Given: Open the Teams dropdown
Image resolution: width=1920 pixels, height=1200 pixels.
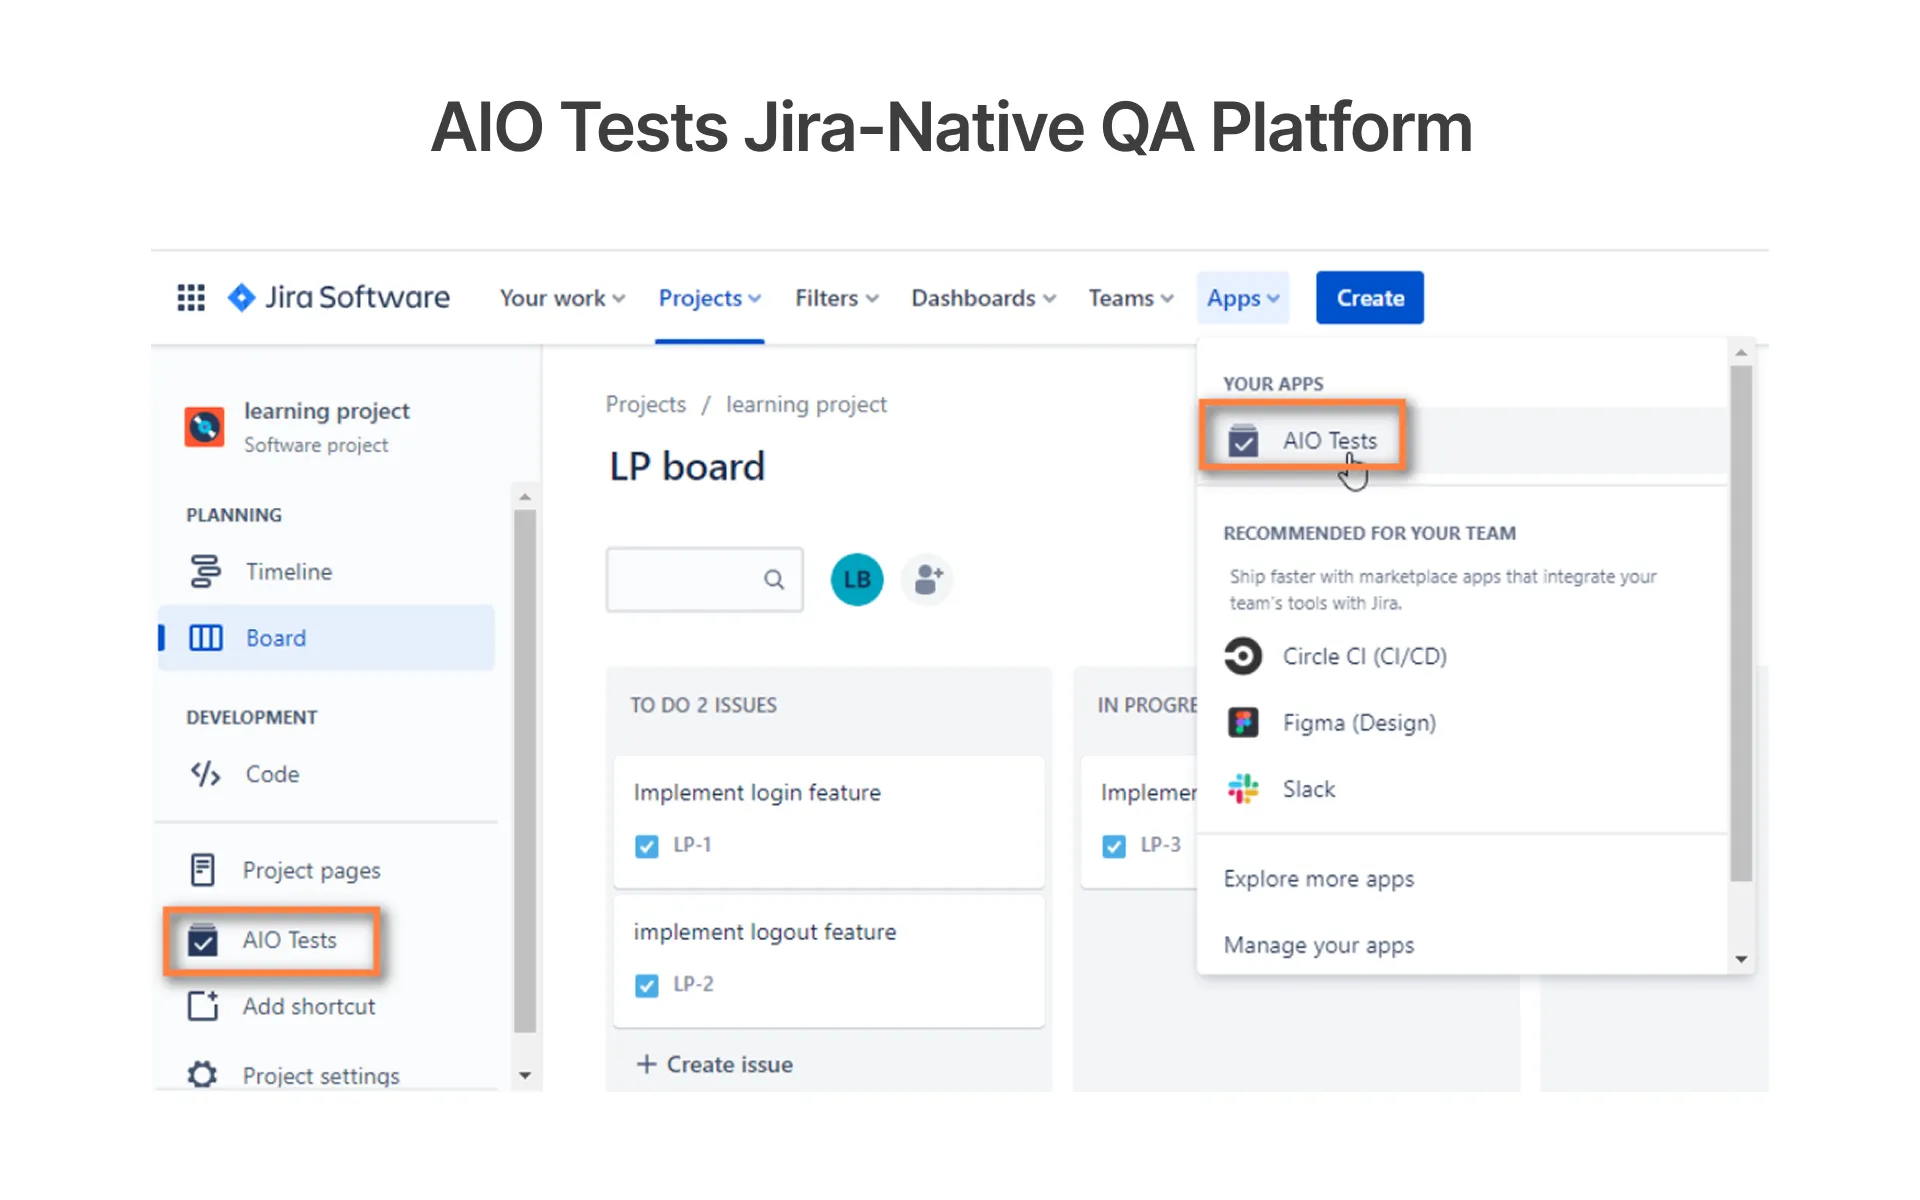Looking at the screenshot, I should (x=1131, y=298).
